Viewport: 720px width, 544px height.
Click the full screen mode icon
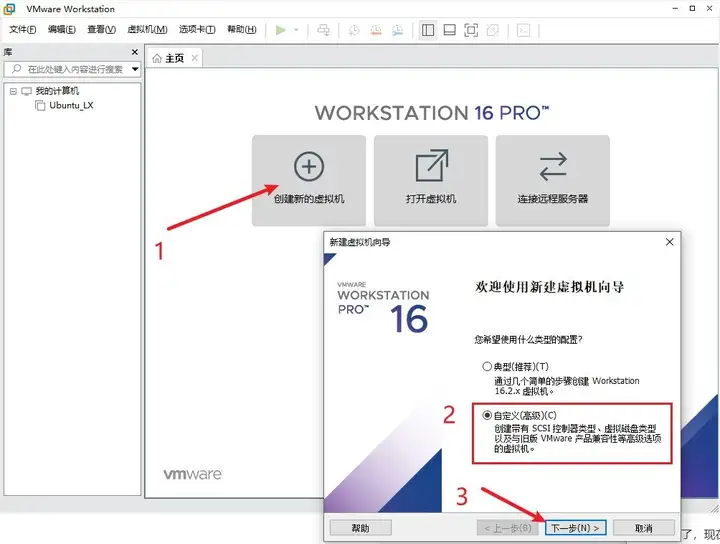click(471, 30)
